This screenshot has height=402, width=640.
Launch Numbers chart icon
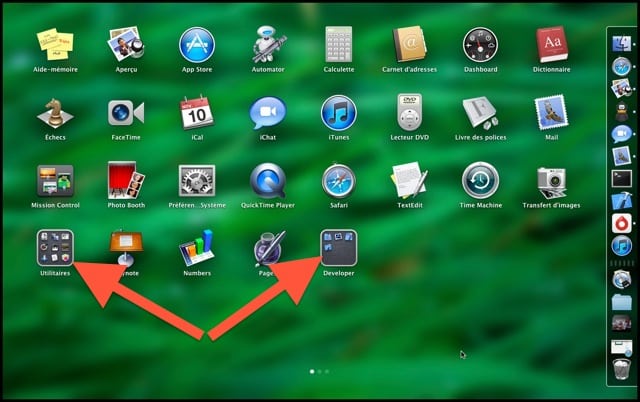(197, 248)
